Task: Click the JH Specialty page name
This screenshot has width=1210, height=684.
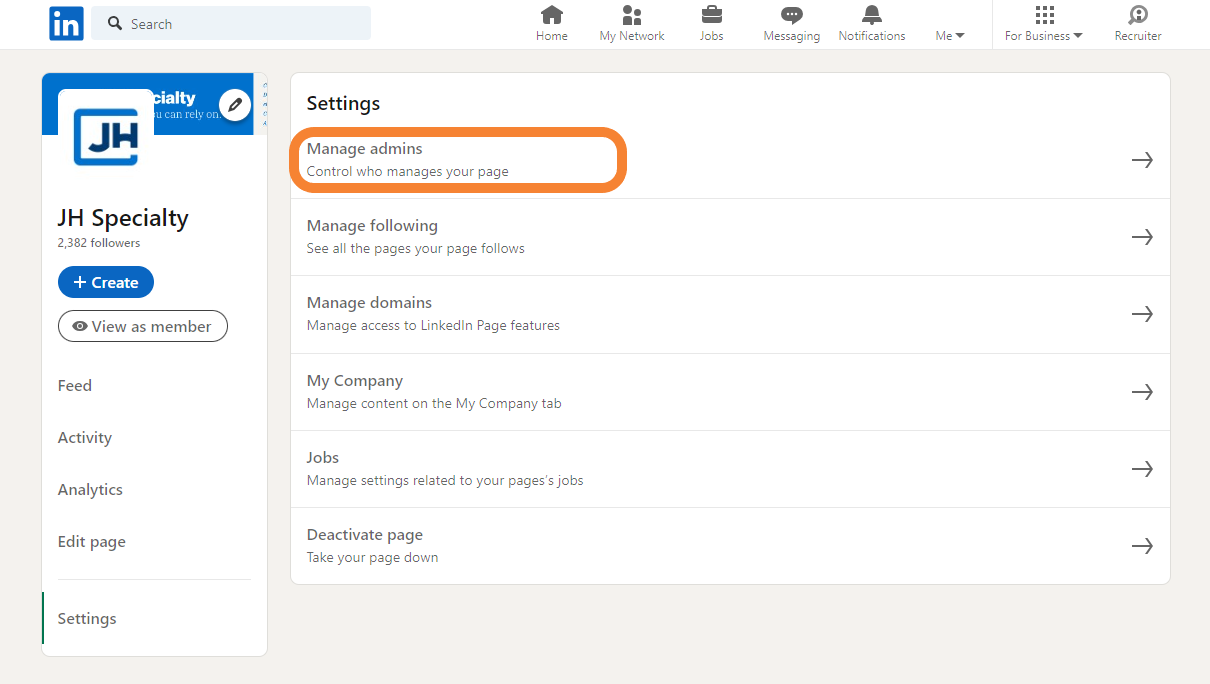Action: pos(123,218)
